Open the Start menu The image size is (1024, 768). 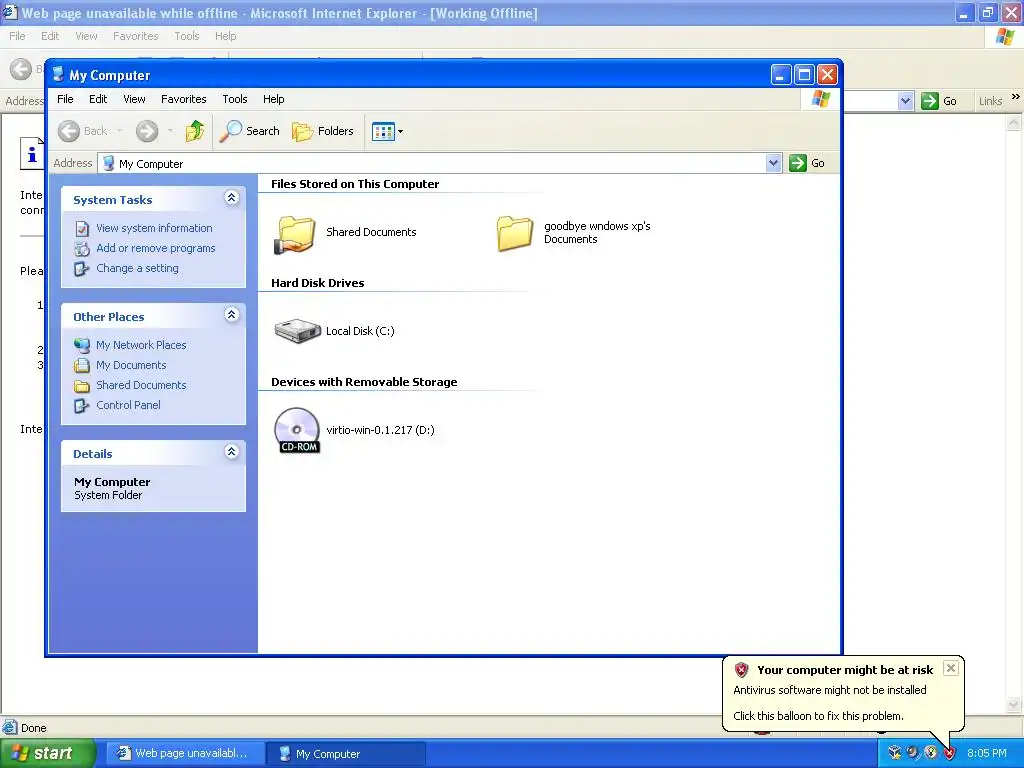coord(47,754)
